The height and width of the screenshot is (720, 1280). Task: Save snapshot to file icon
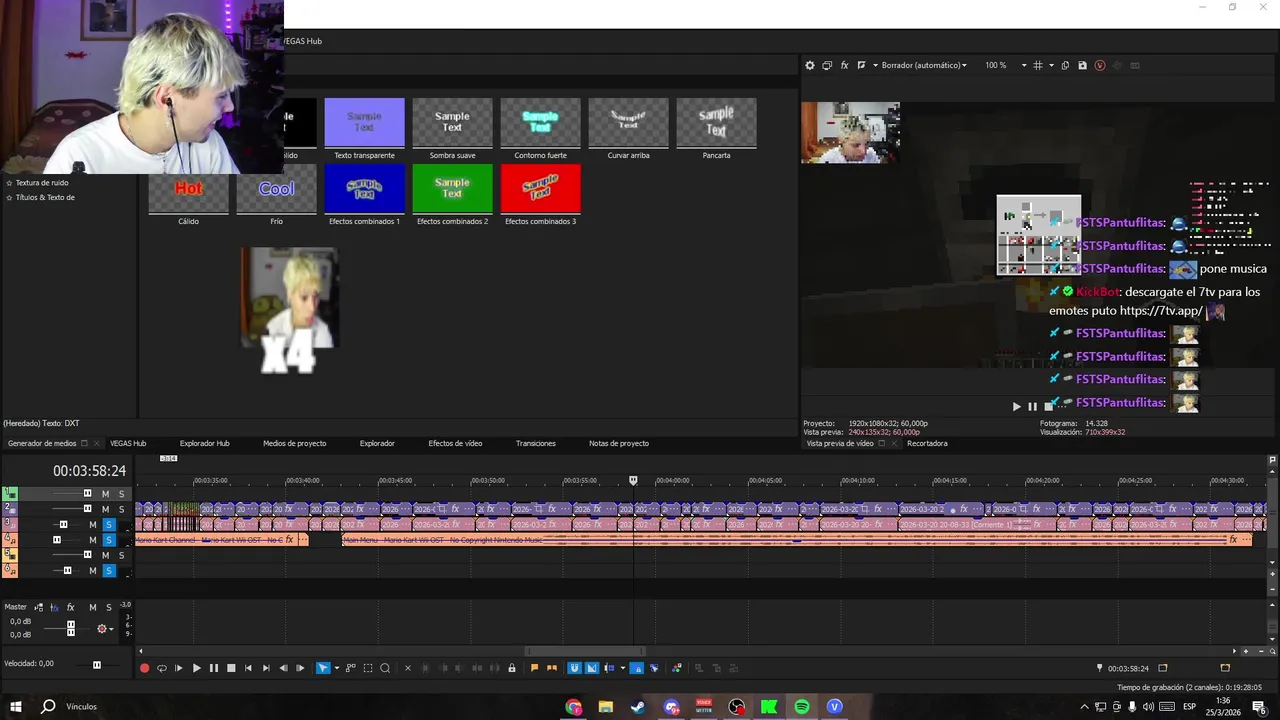click(x=1082, y=65)
